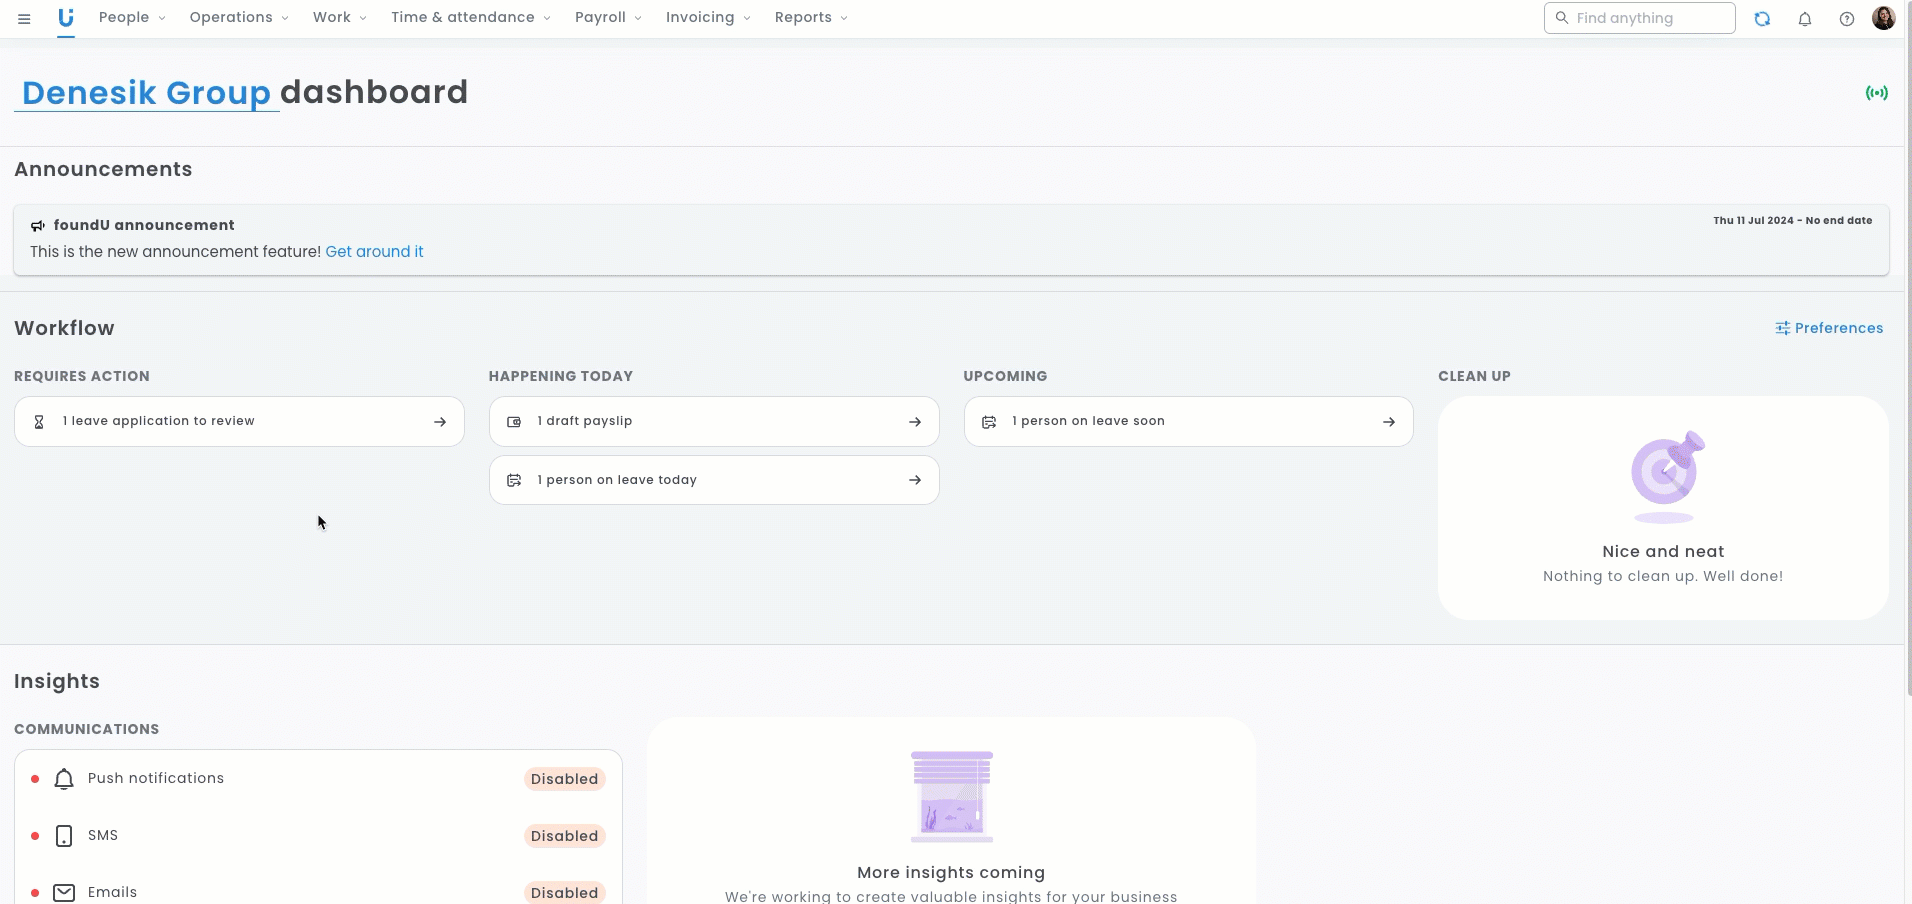Open the Reports menu
The width and height of the screenshot is (1912, 904).
tap(810, 18)
